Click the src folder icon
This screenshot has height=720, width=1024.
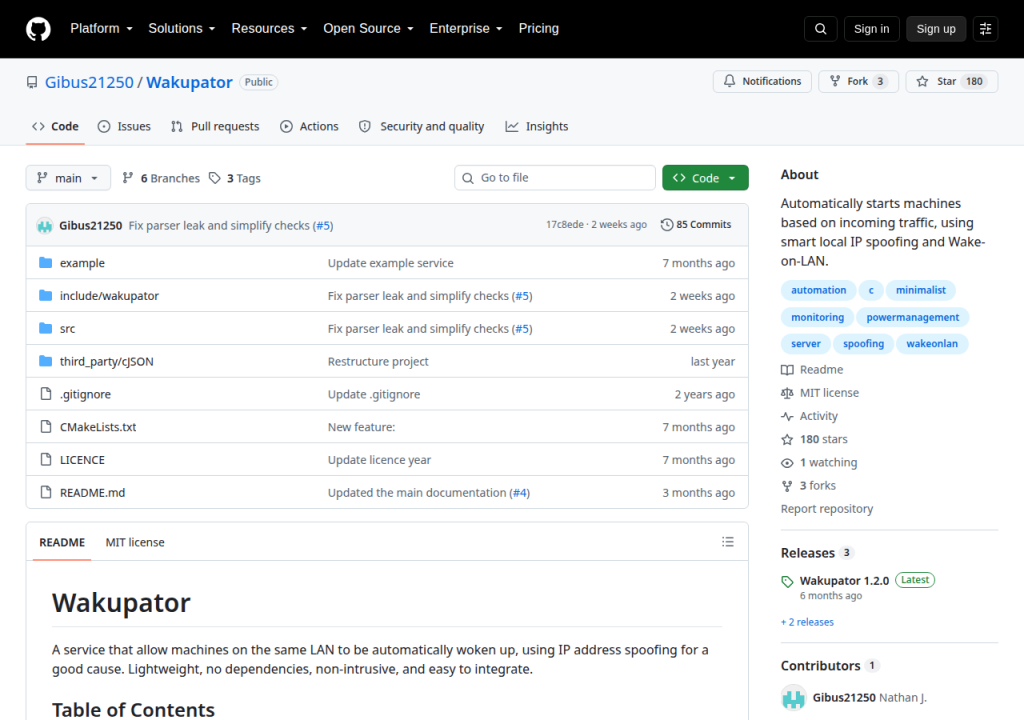(45, 328)
